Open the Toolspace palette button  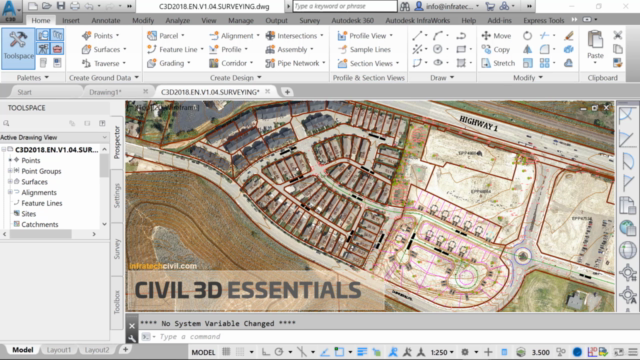click(x=18, y=48)
